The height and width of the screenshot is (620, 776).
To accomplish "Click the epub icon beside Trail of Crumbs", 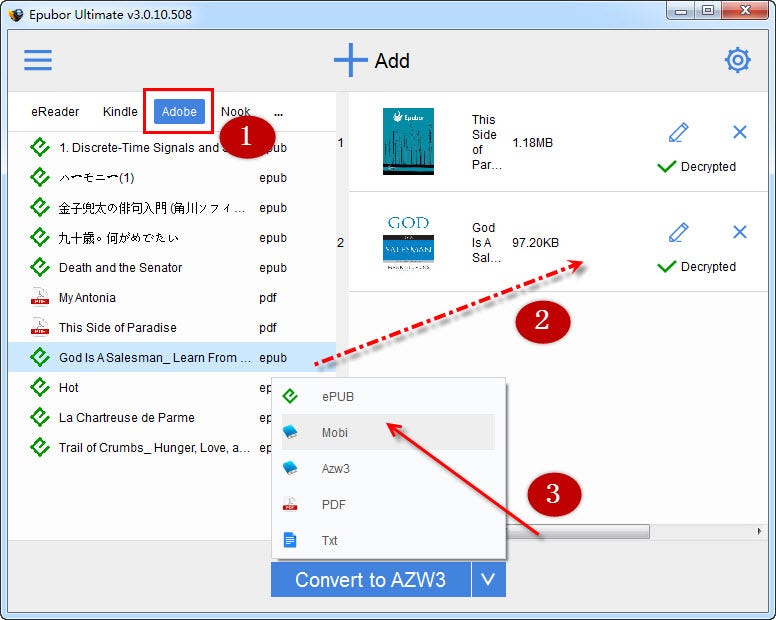I will click(40, 447).
